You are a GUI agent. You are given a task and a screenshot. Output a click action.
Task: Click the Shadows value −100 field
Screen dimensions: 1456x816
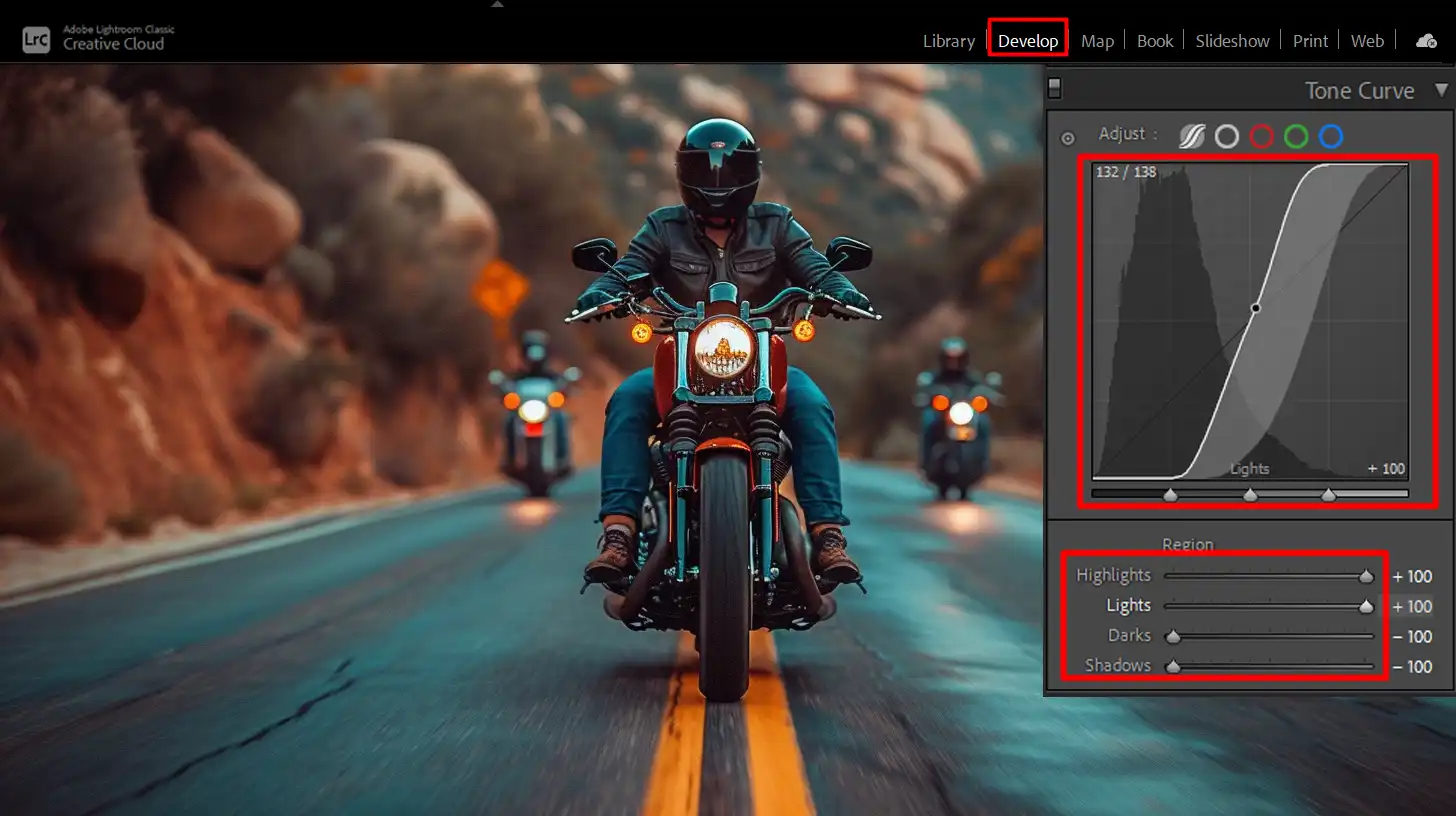(x=1412, y=667)
